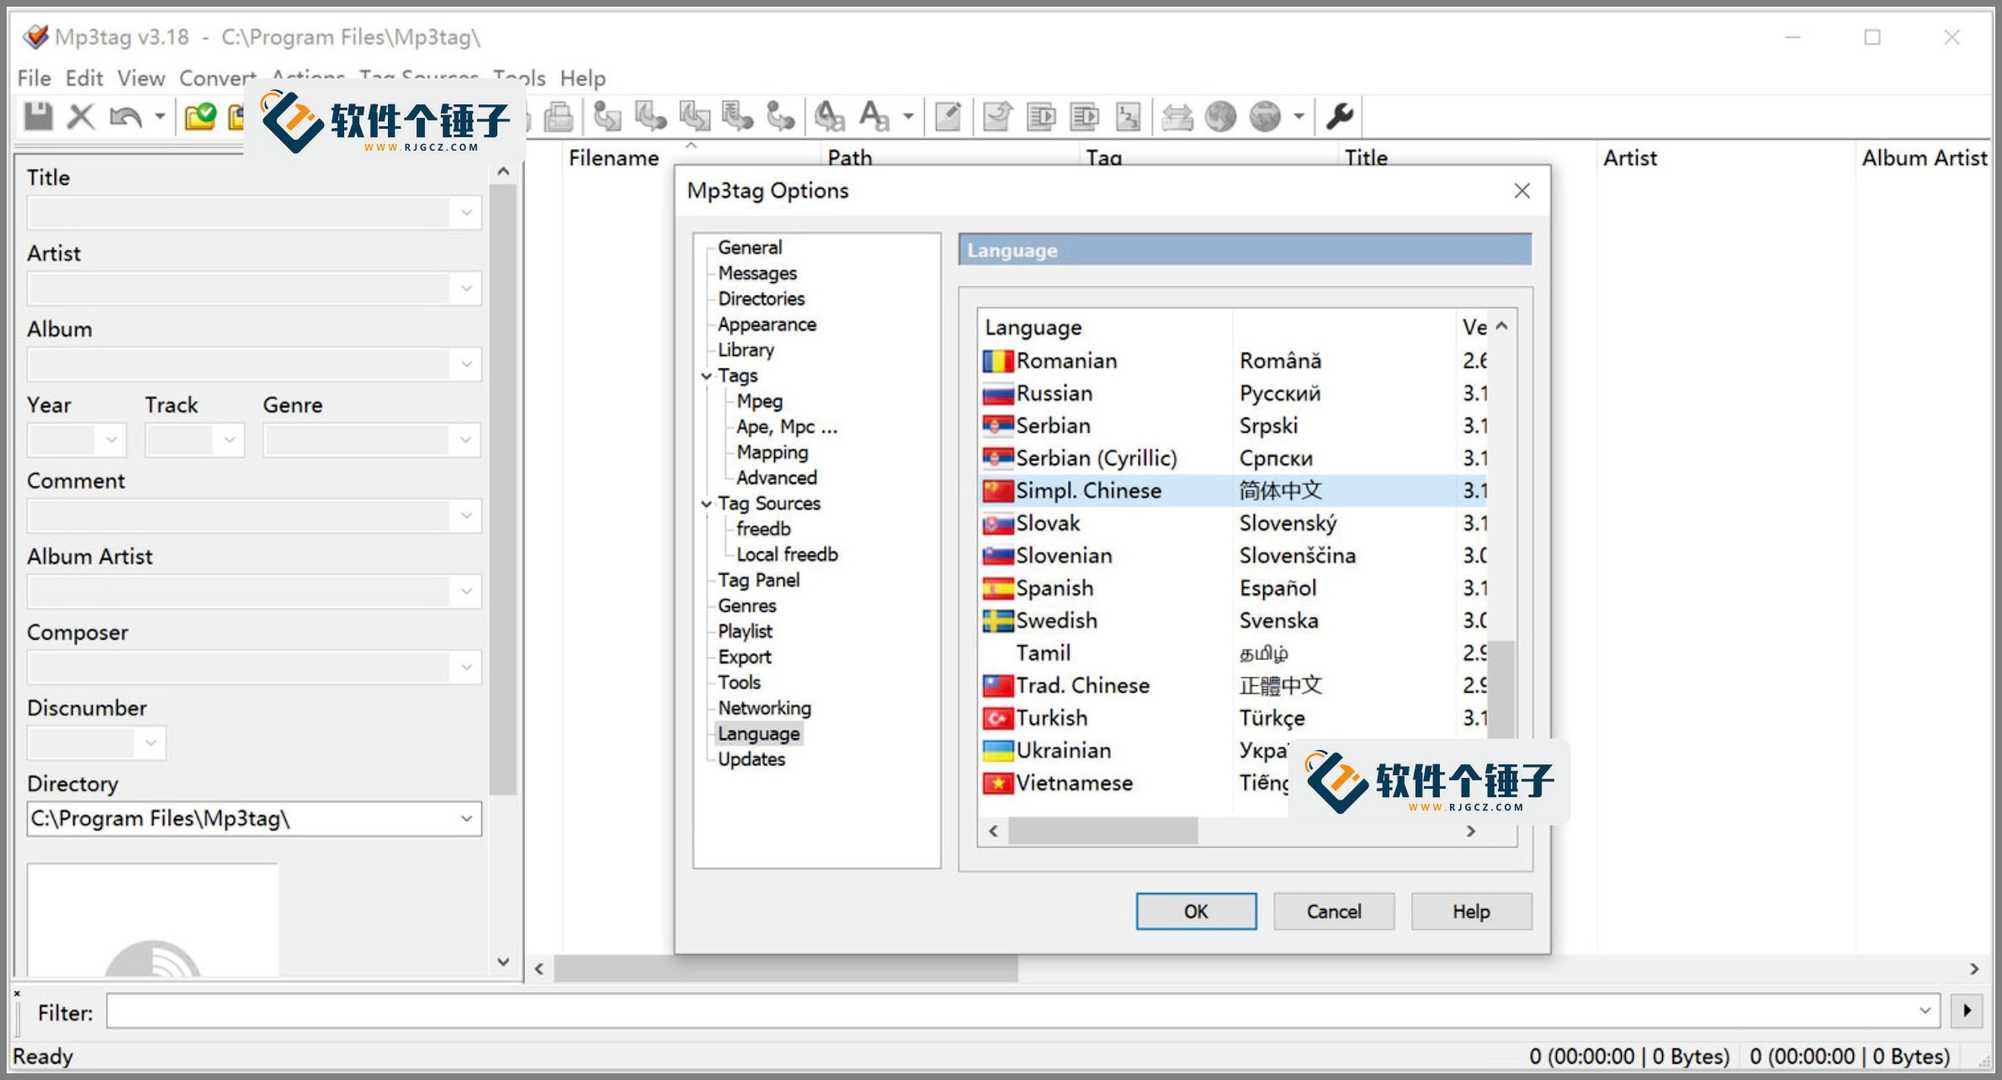Click the Auto-numbering wizard icon
The image size is (2002, 1080).
click(1128, 116)
